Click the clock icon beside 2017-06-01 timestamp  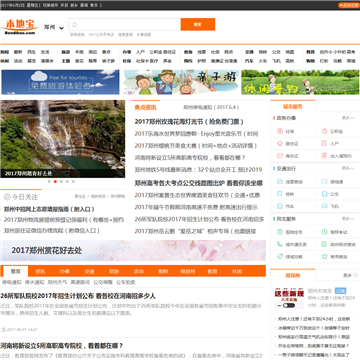3,330
